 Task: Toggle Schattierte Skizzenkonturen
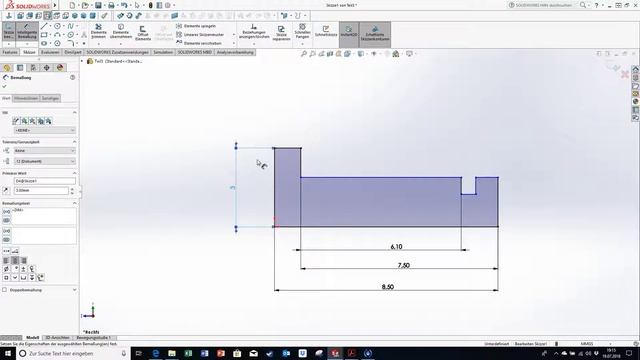tap(375, 33)
